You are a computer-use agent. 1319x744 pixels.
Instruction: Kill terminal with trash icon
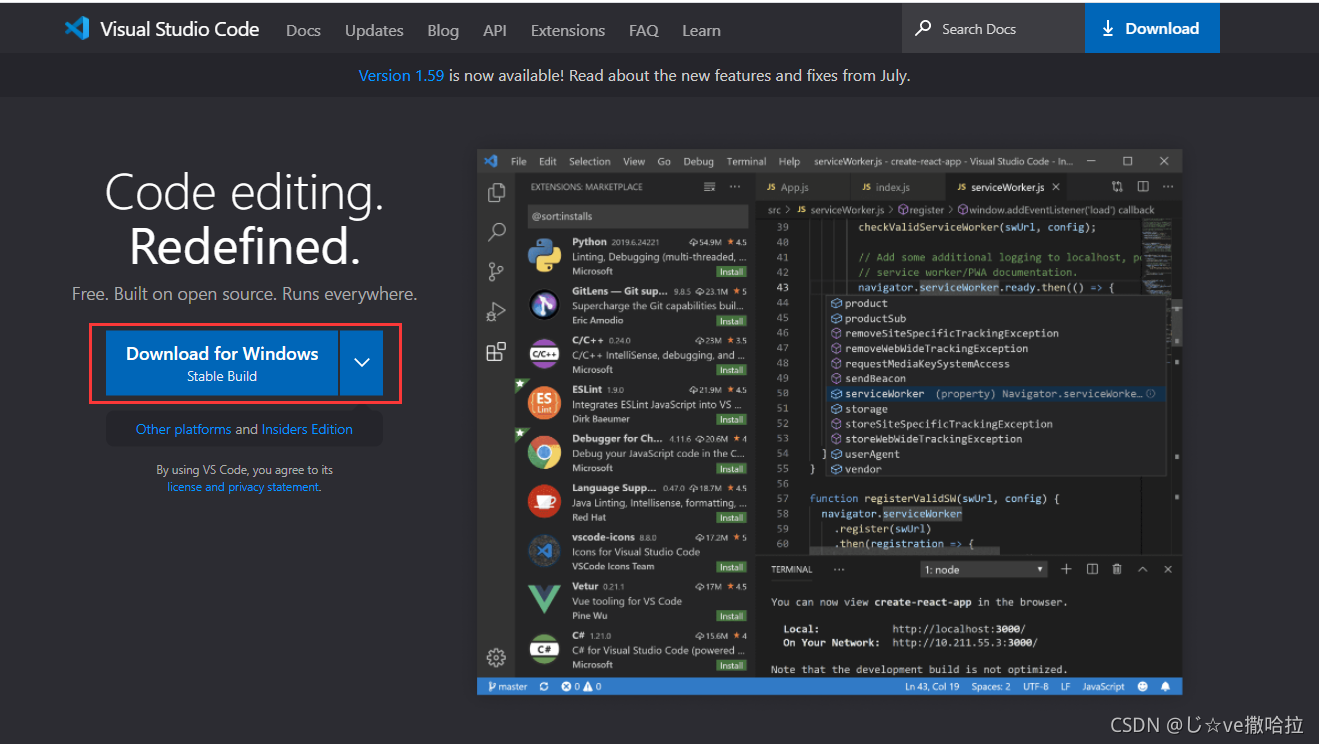coord(1117,569)
